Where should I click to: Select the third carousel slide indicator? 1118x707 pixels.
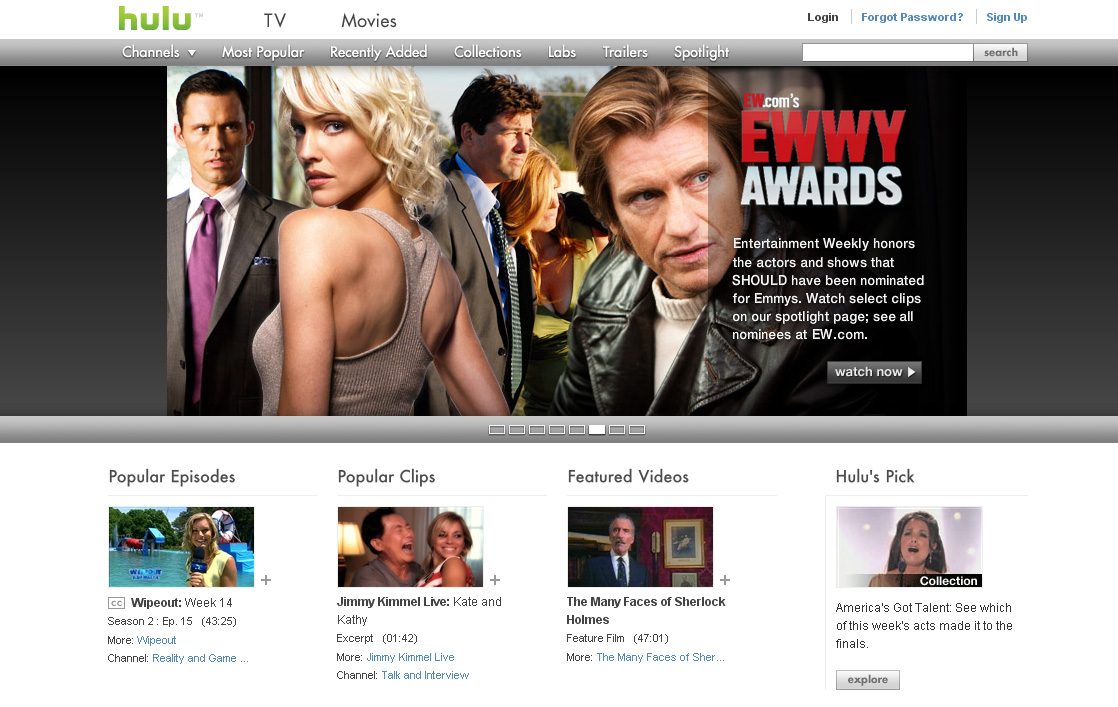[537, 430]
